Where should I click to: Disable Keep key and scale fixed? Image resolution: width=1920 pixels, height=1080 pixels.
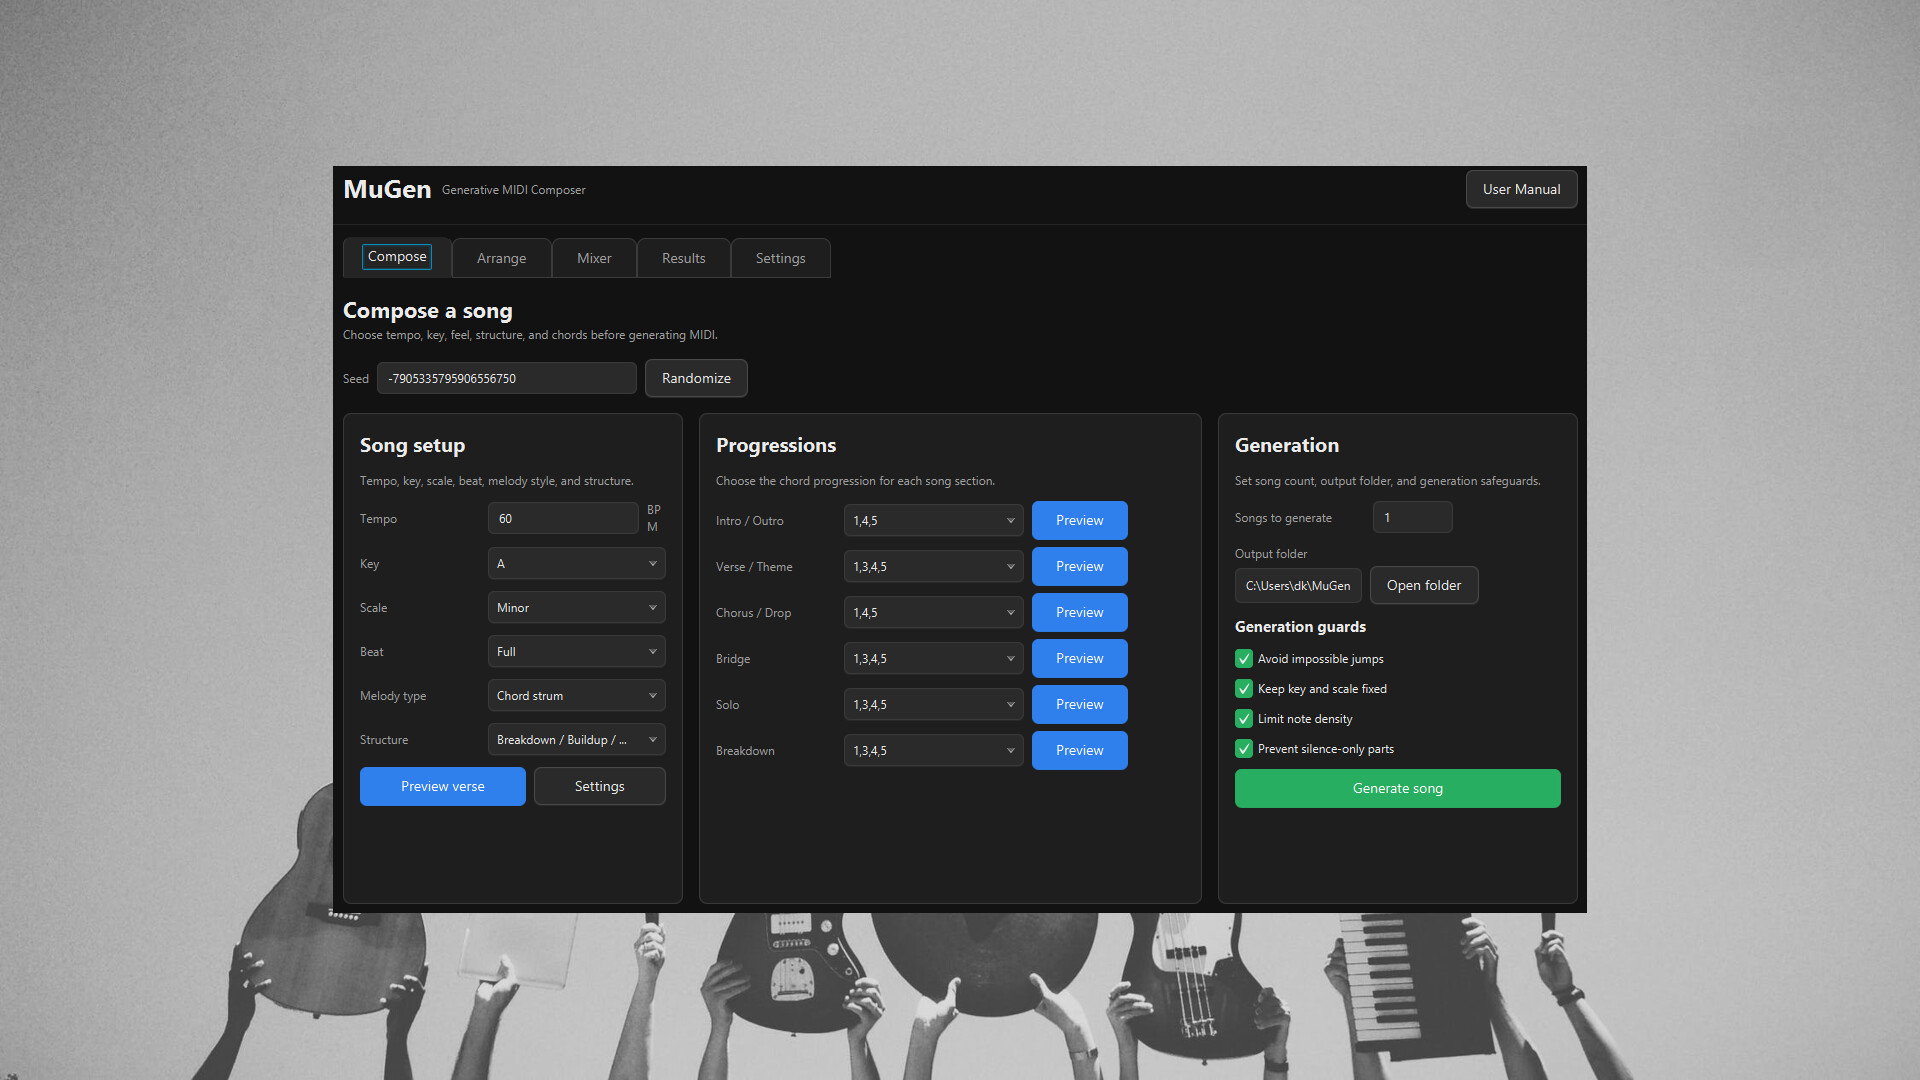[1244, 689]
